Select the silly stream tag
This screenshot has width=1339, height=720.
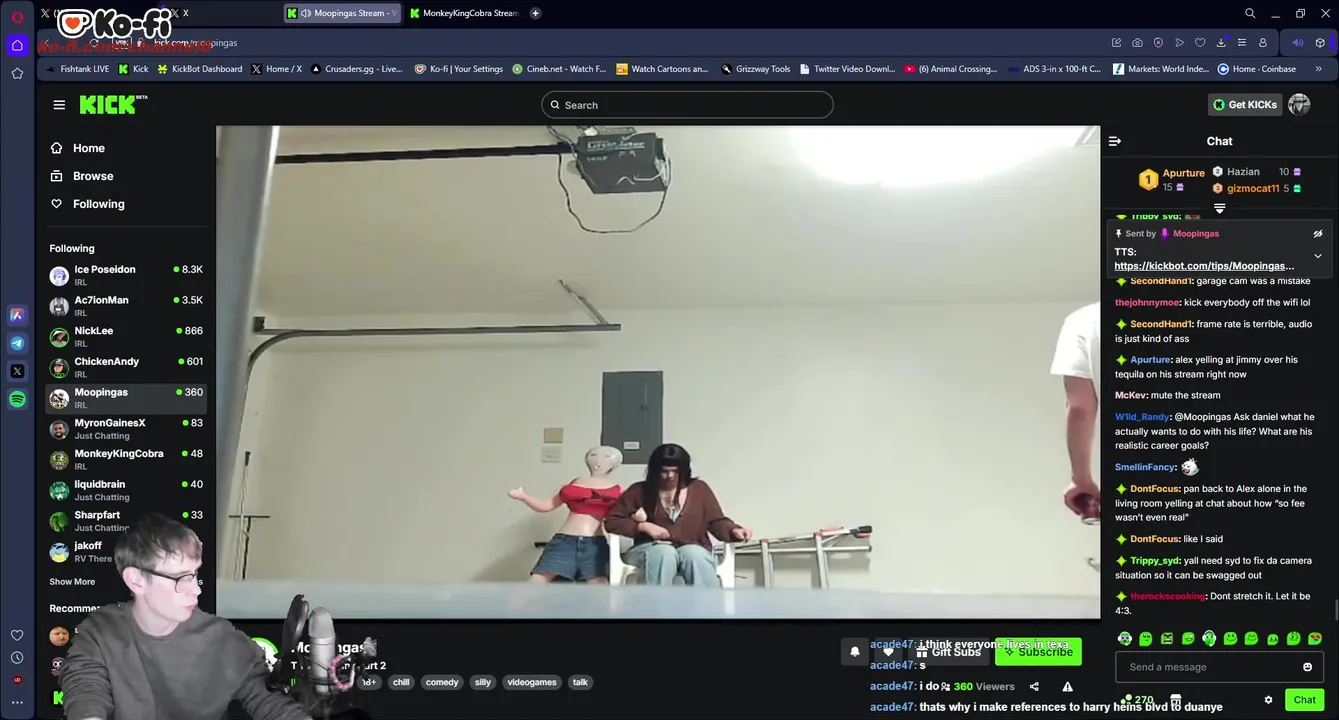[483, 682]
